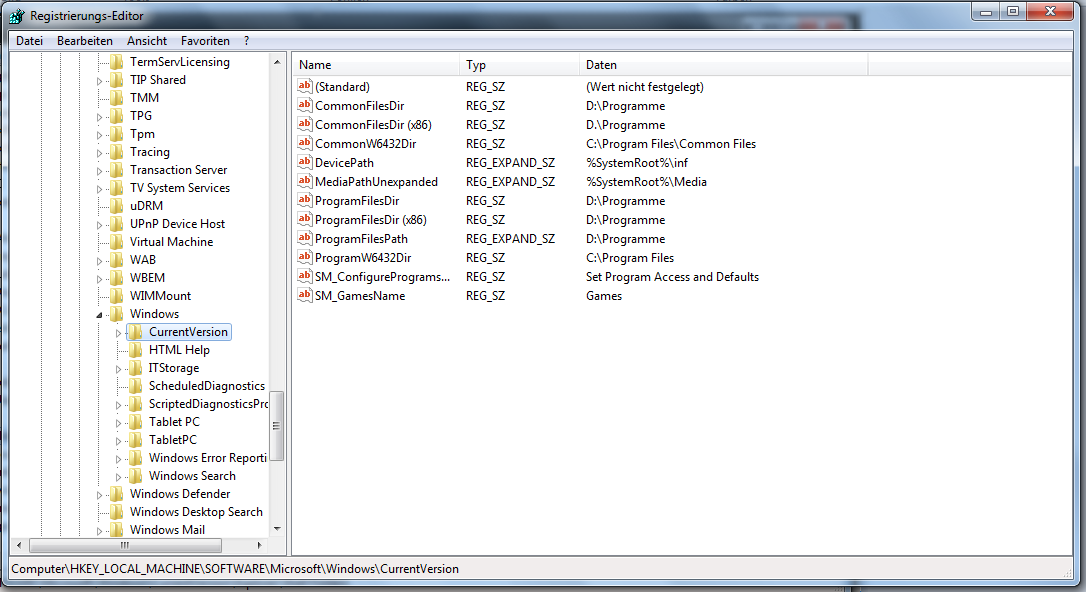The image size is (1086, 592).
Task: Click the ScheduledDiagnostics folder icon
Action: point(136,386)
